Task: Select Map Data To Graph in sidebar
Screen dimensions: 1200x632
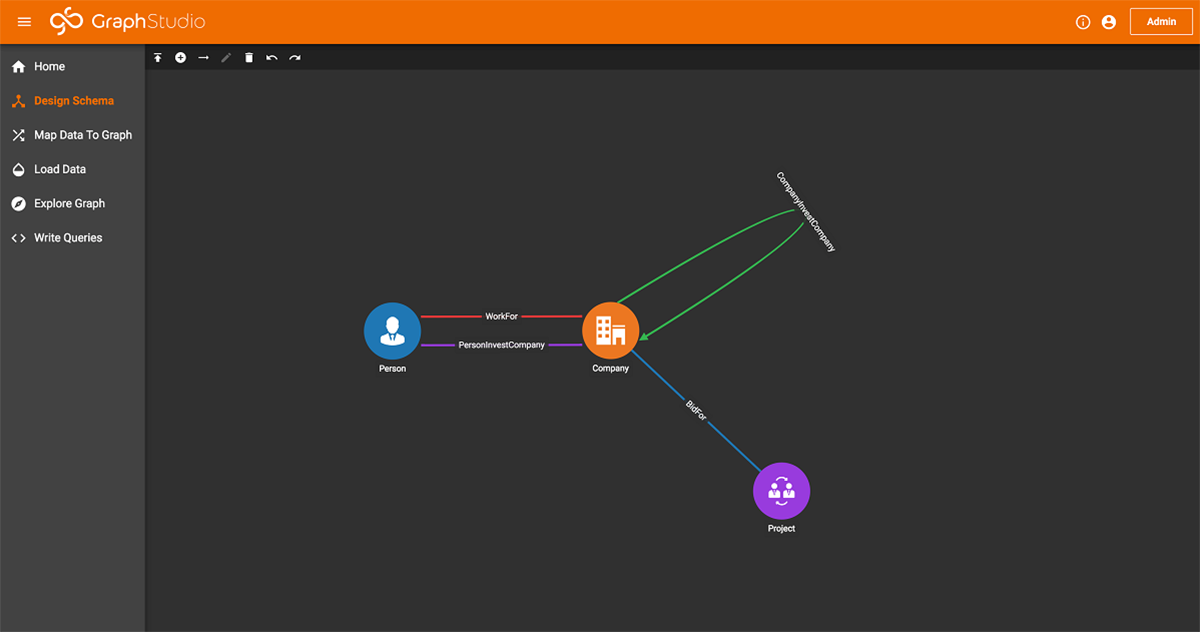Action: (x=82, y=135)
